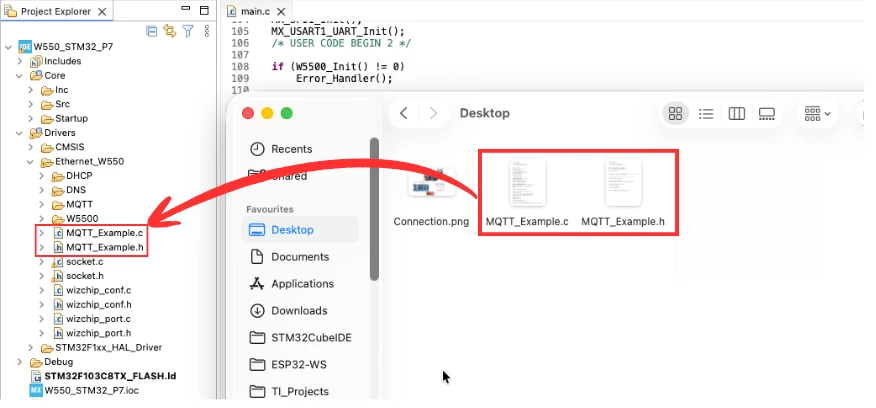
Task: Switch Finder to list view
Action: coord(706,114)
